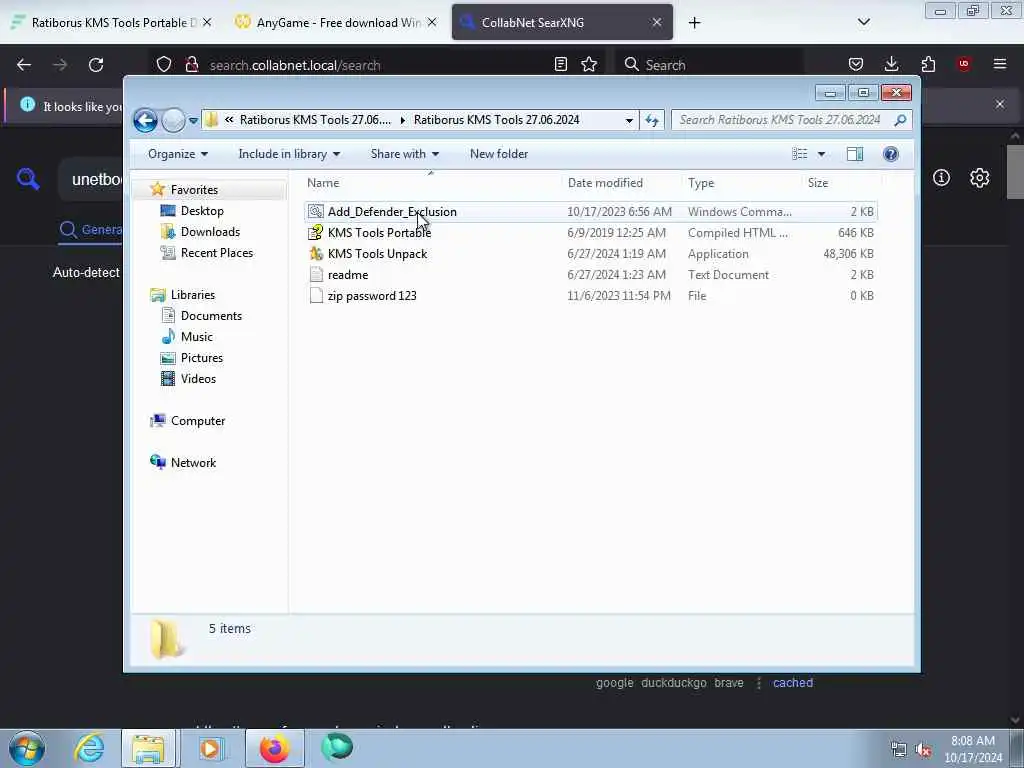1024x768 pixels.
Task: Bookmark this page with star icon
Action: click(589, 65)
